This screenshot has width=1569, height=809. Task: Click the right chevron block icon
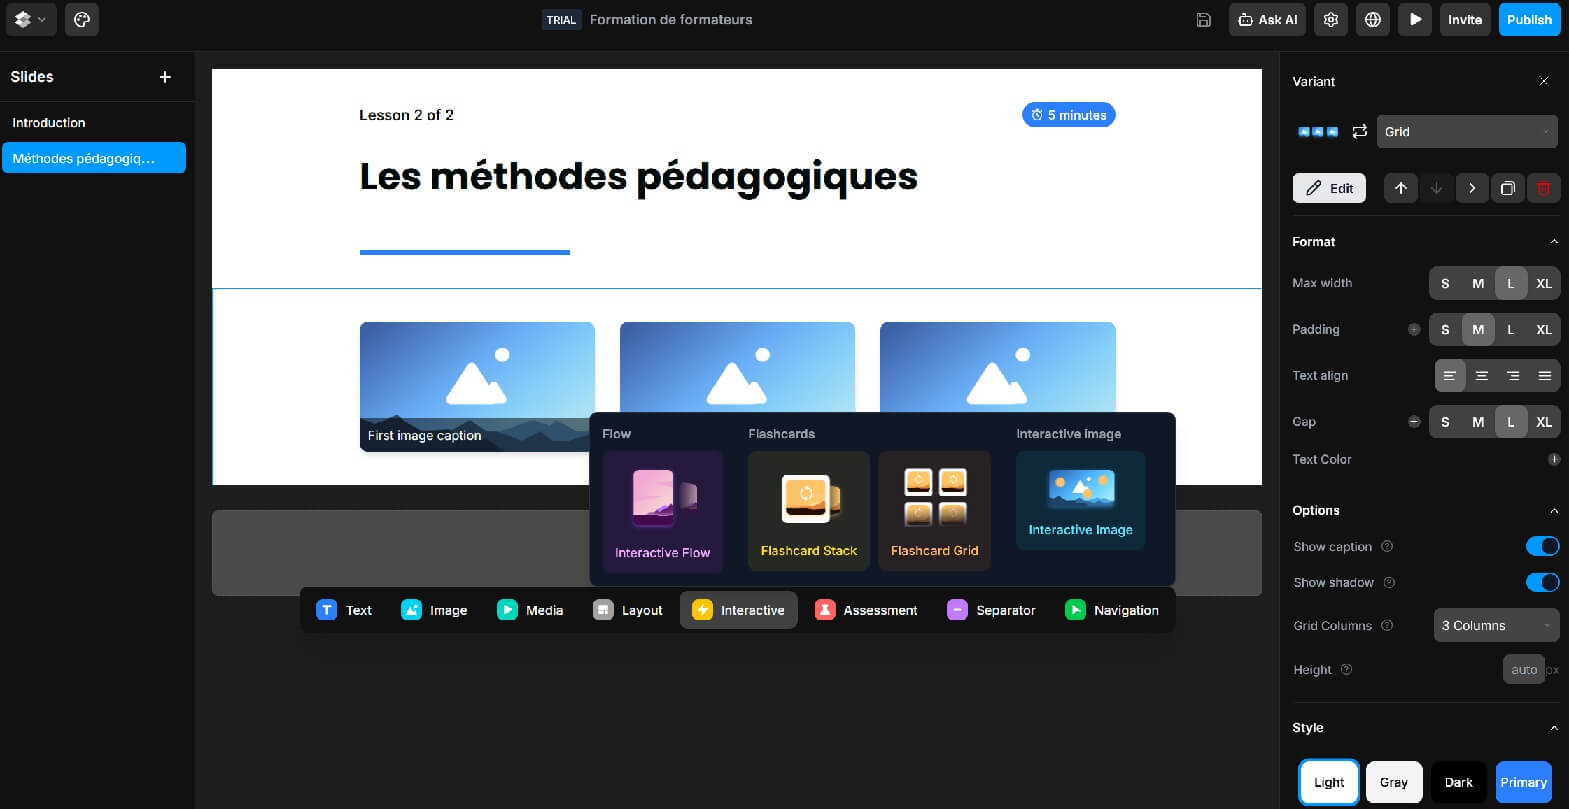click(1472, 188)
